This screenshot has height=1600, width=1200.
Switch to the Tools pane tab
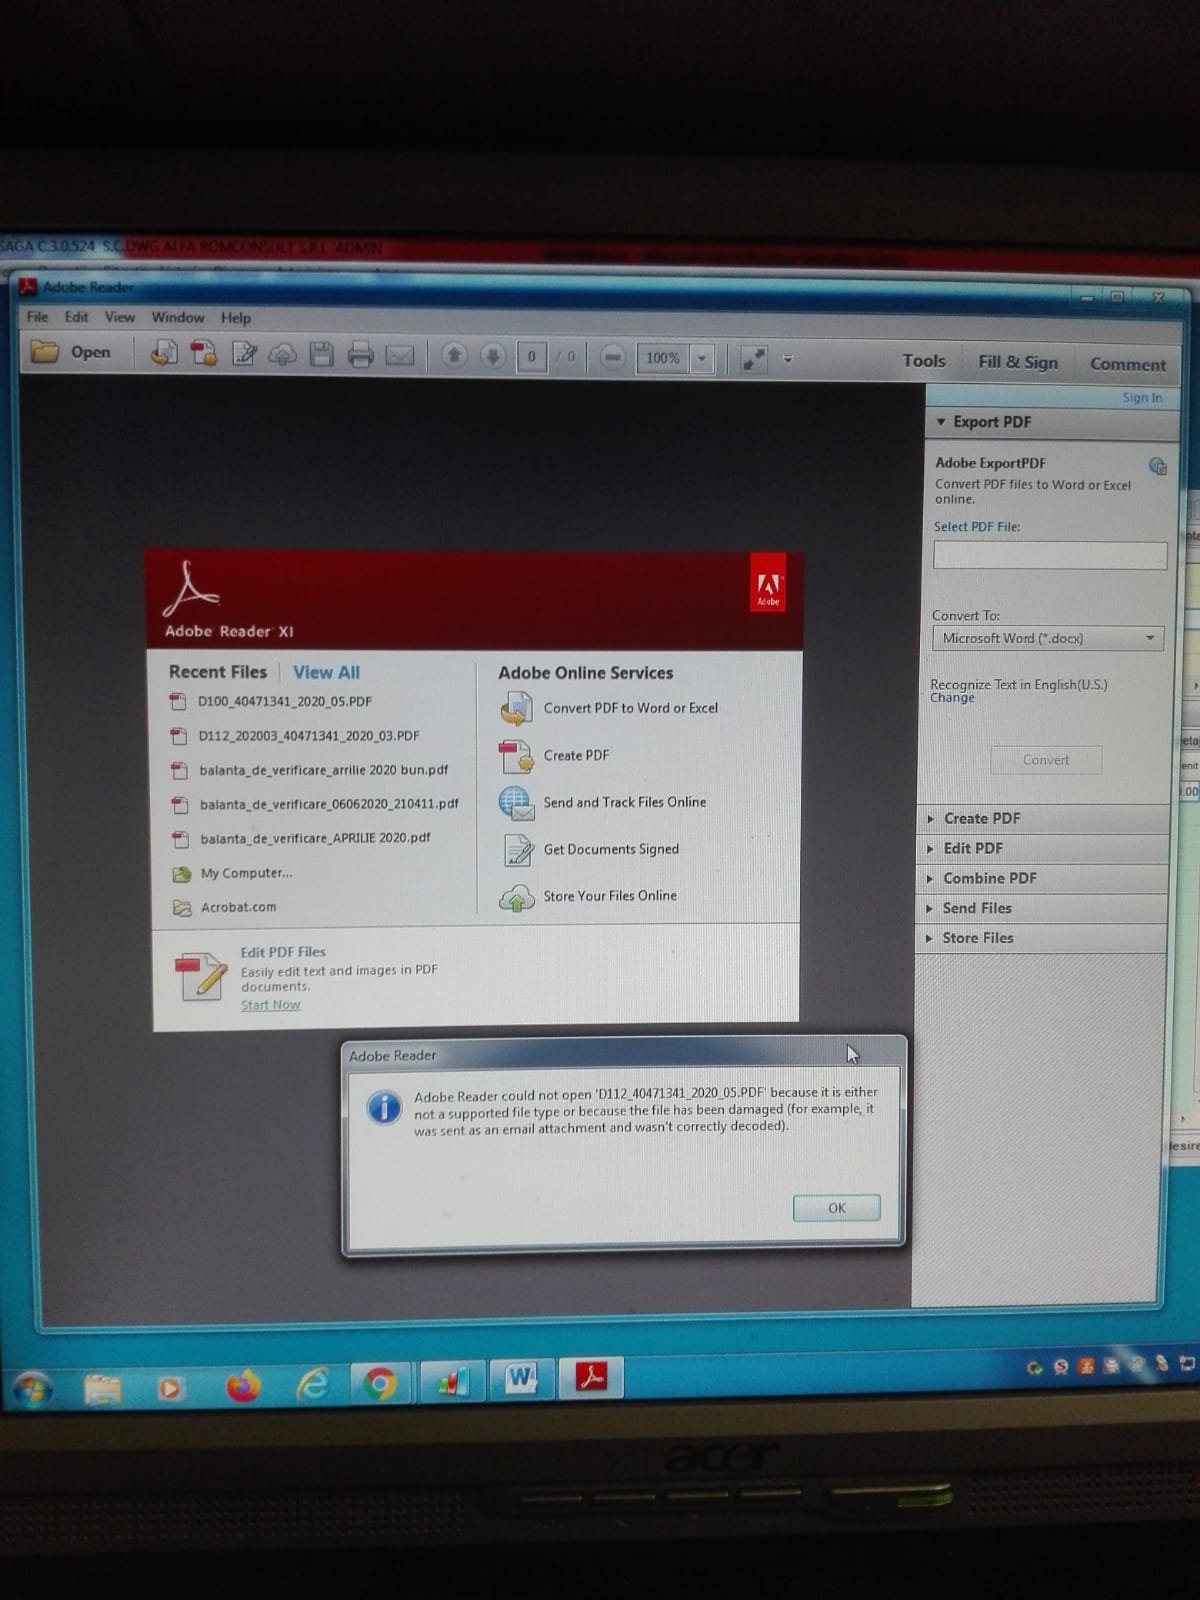tap(924, 361)
